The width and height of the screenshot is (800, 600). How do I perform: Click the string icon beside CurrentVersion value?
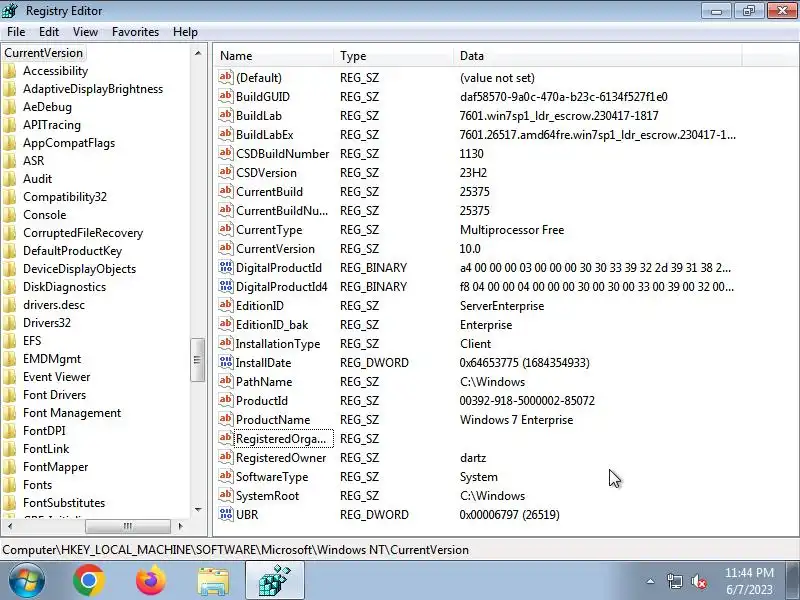tap(226, 248)
